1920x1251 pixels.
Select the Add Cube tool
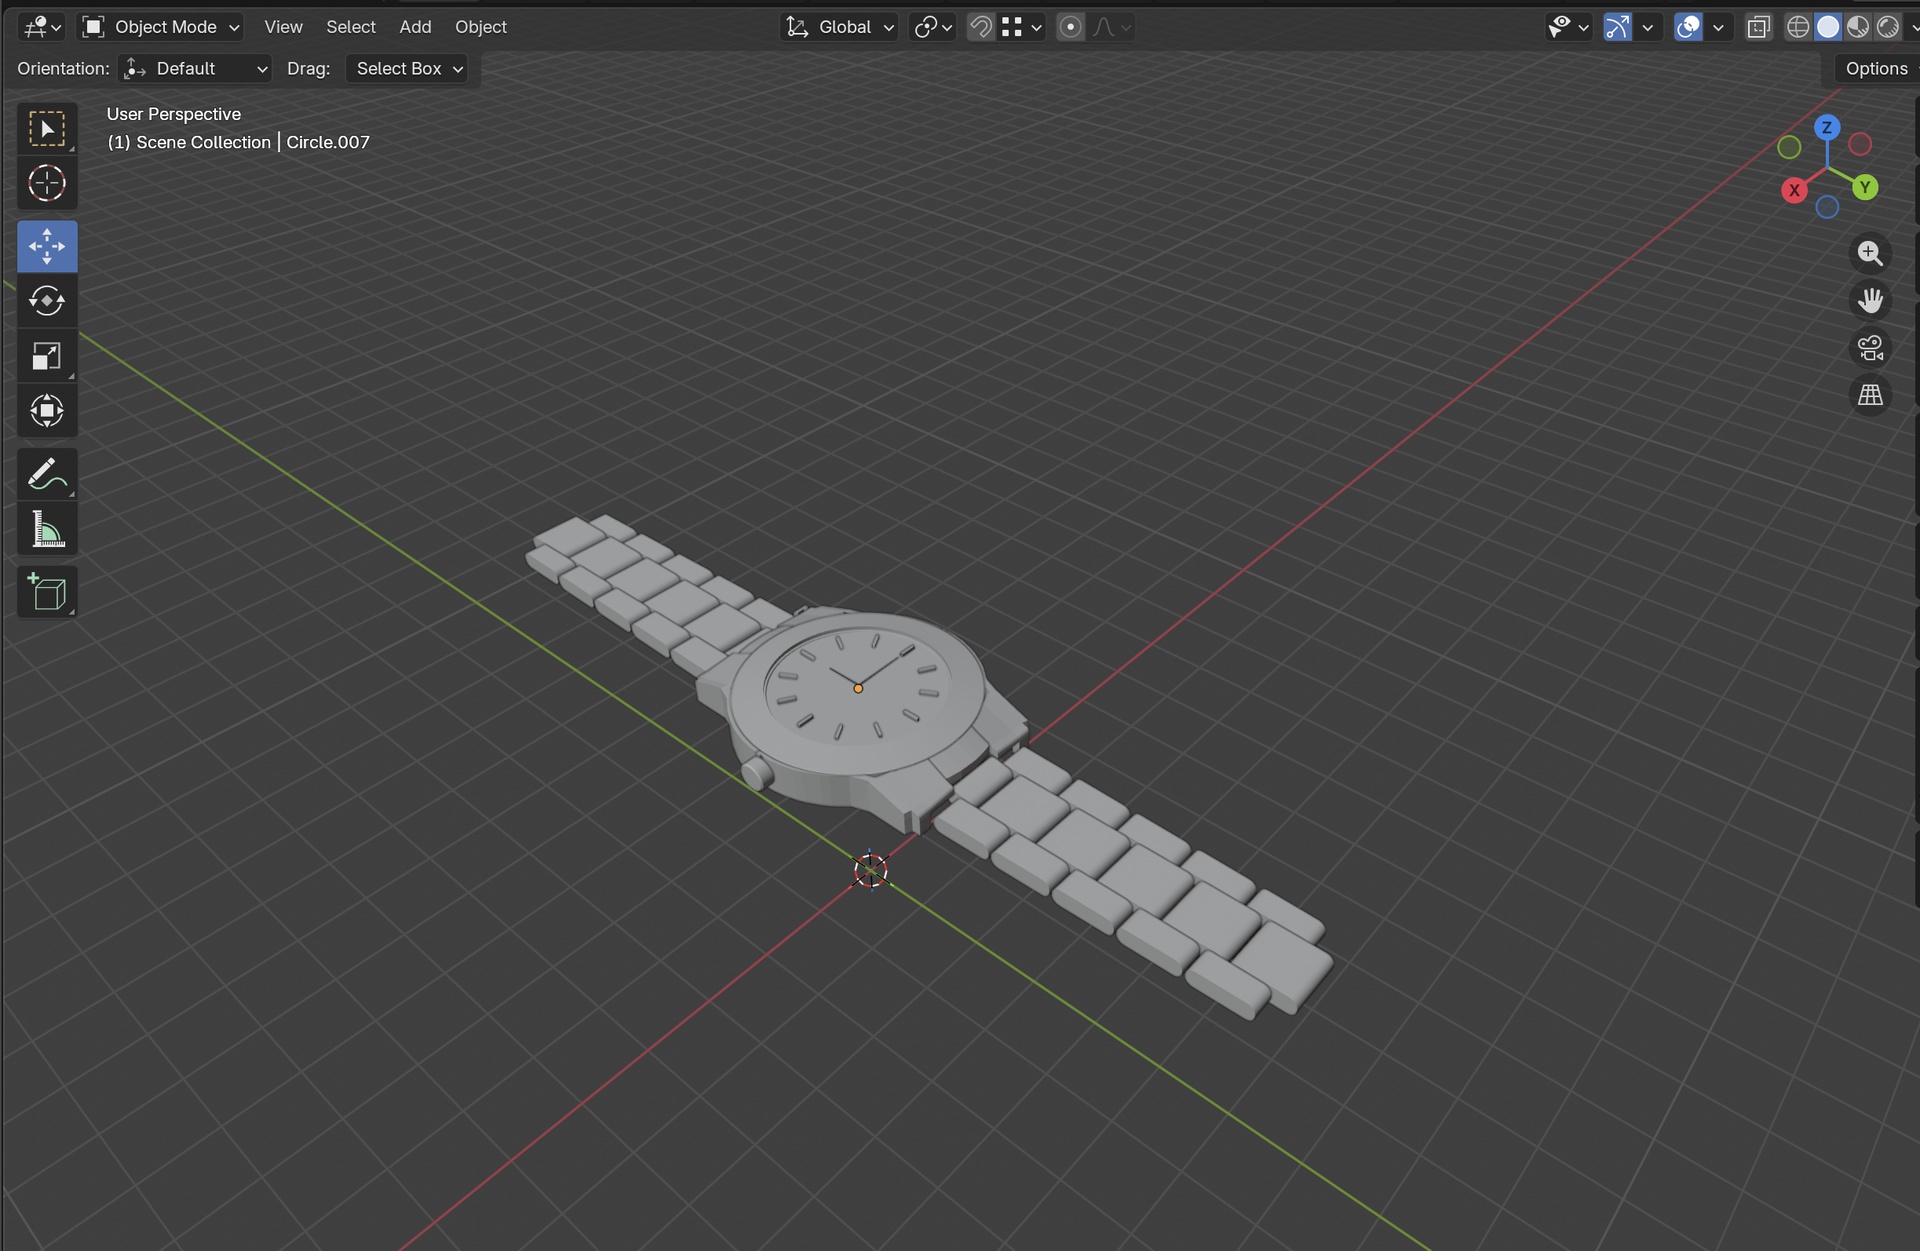coord(47,592)
